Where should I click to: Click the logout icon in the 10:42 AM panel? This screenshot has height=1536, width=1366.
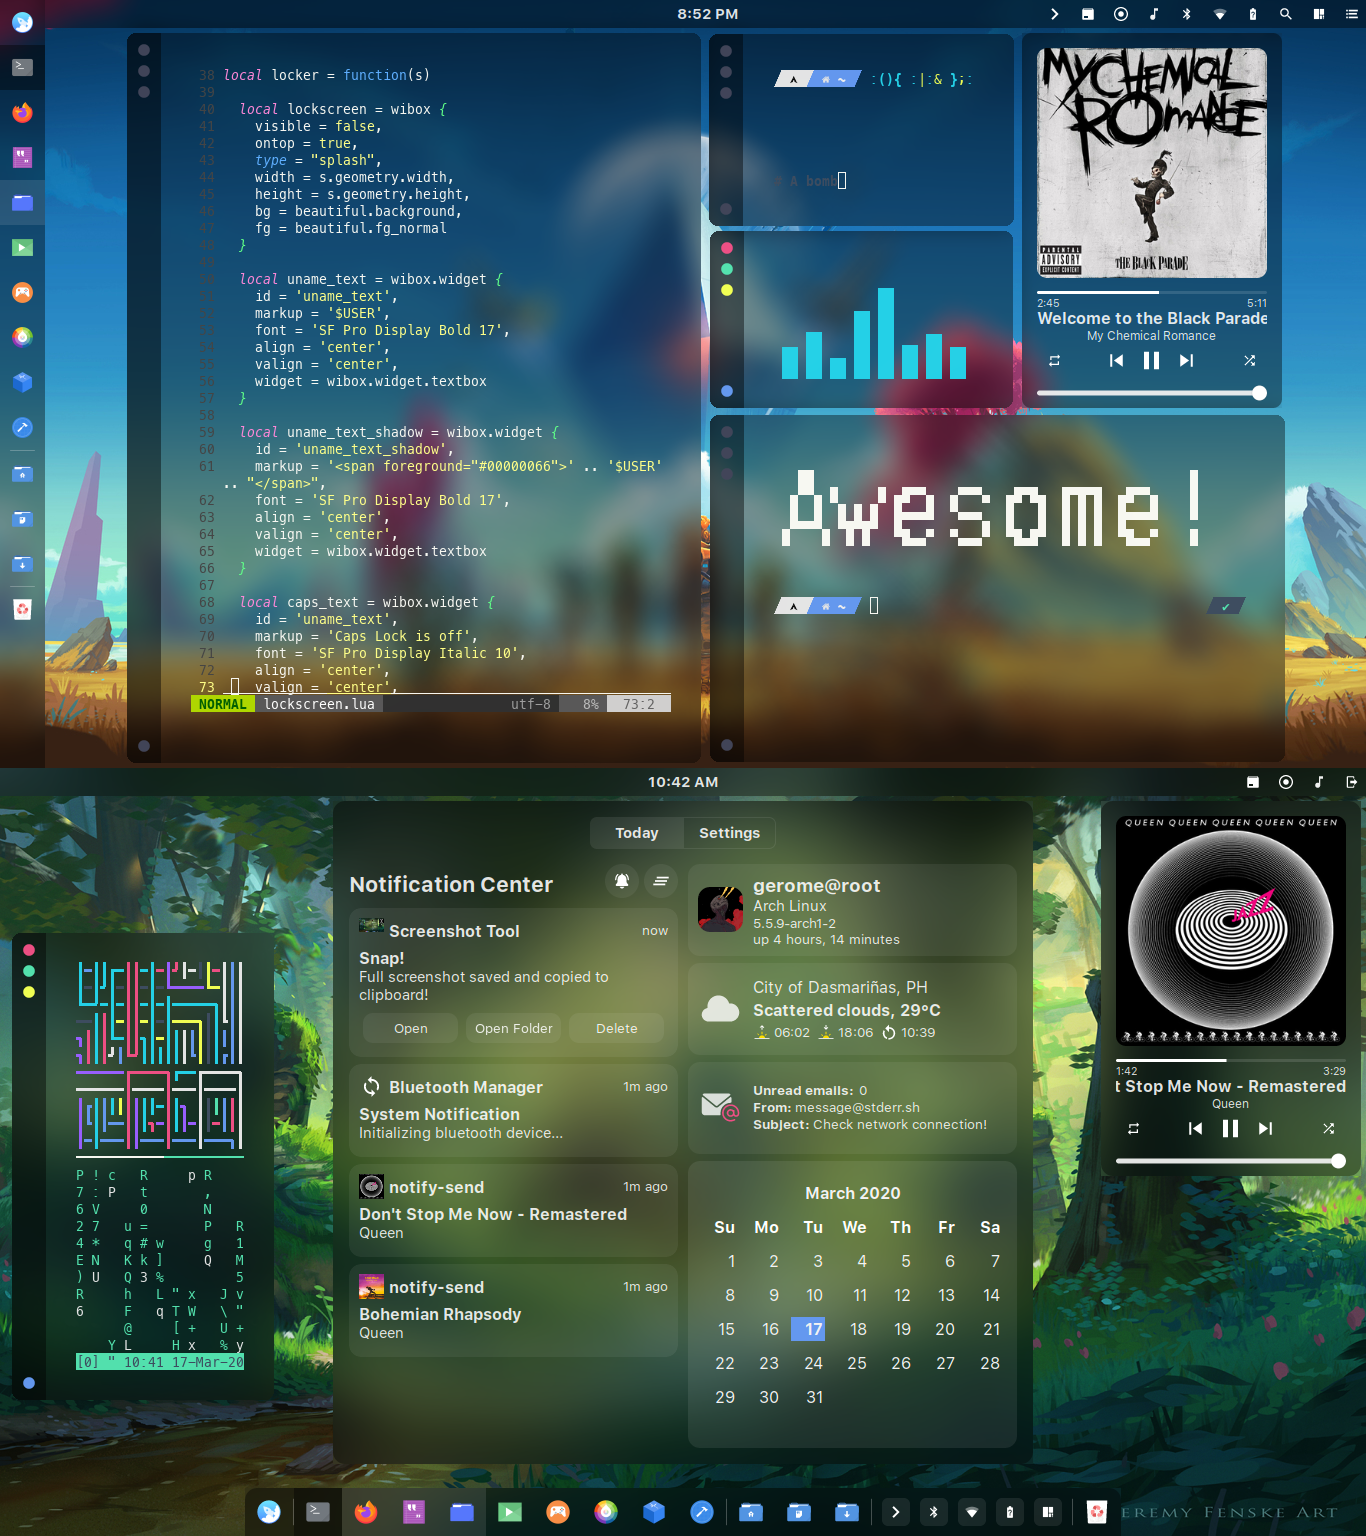pyautogui.click(x=1352, y=782)
